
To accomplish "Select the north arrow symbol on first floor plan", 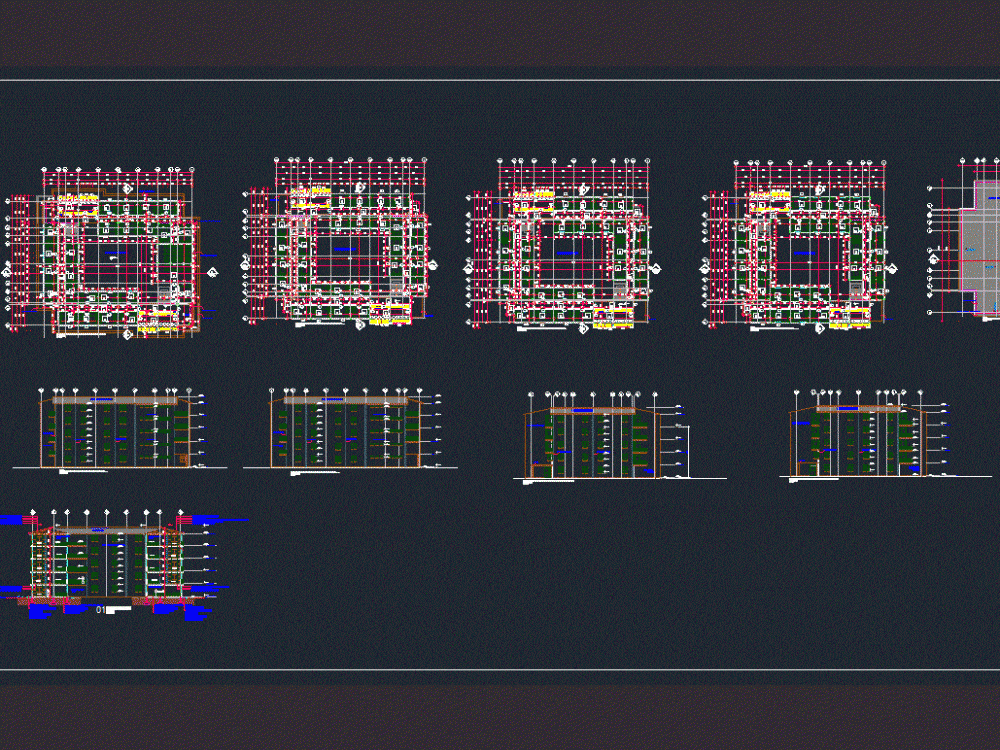I will pos(127,188).
